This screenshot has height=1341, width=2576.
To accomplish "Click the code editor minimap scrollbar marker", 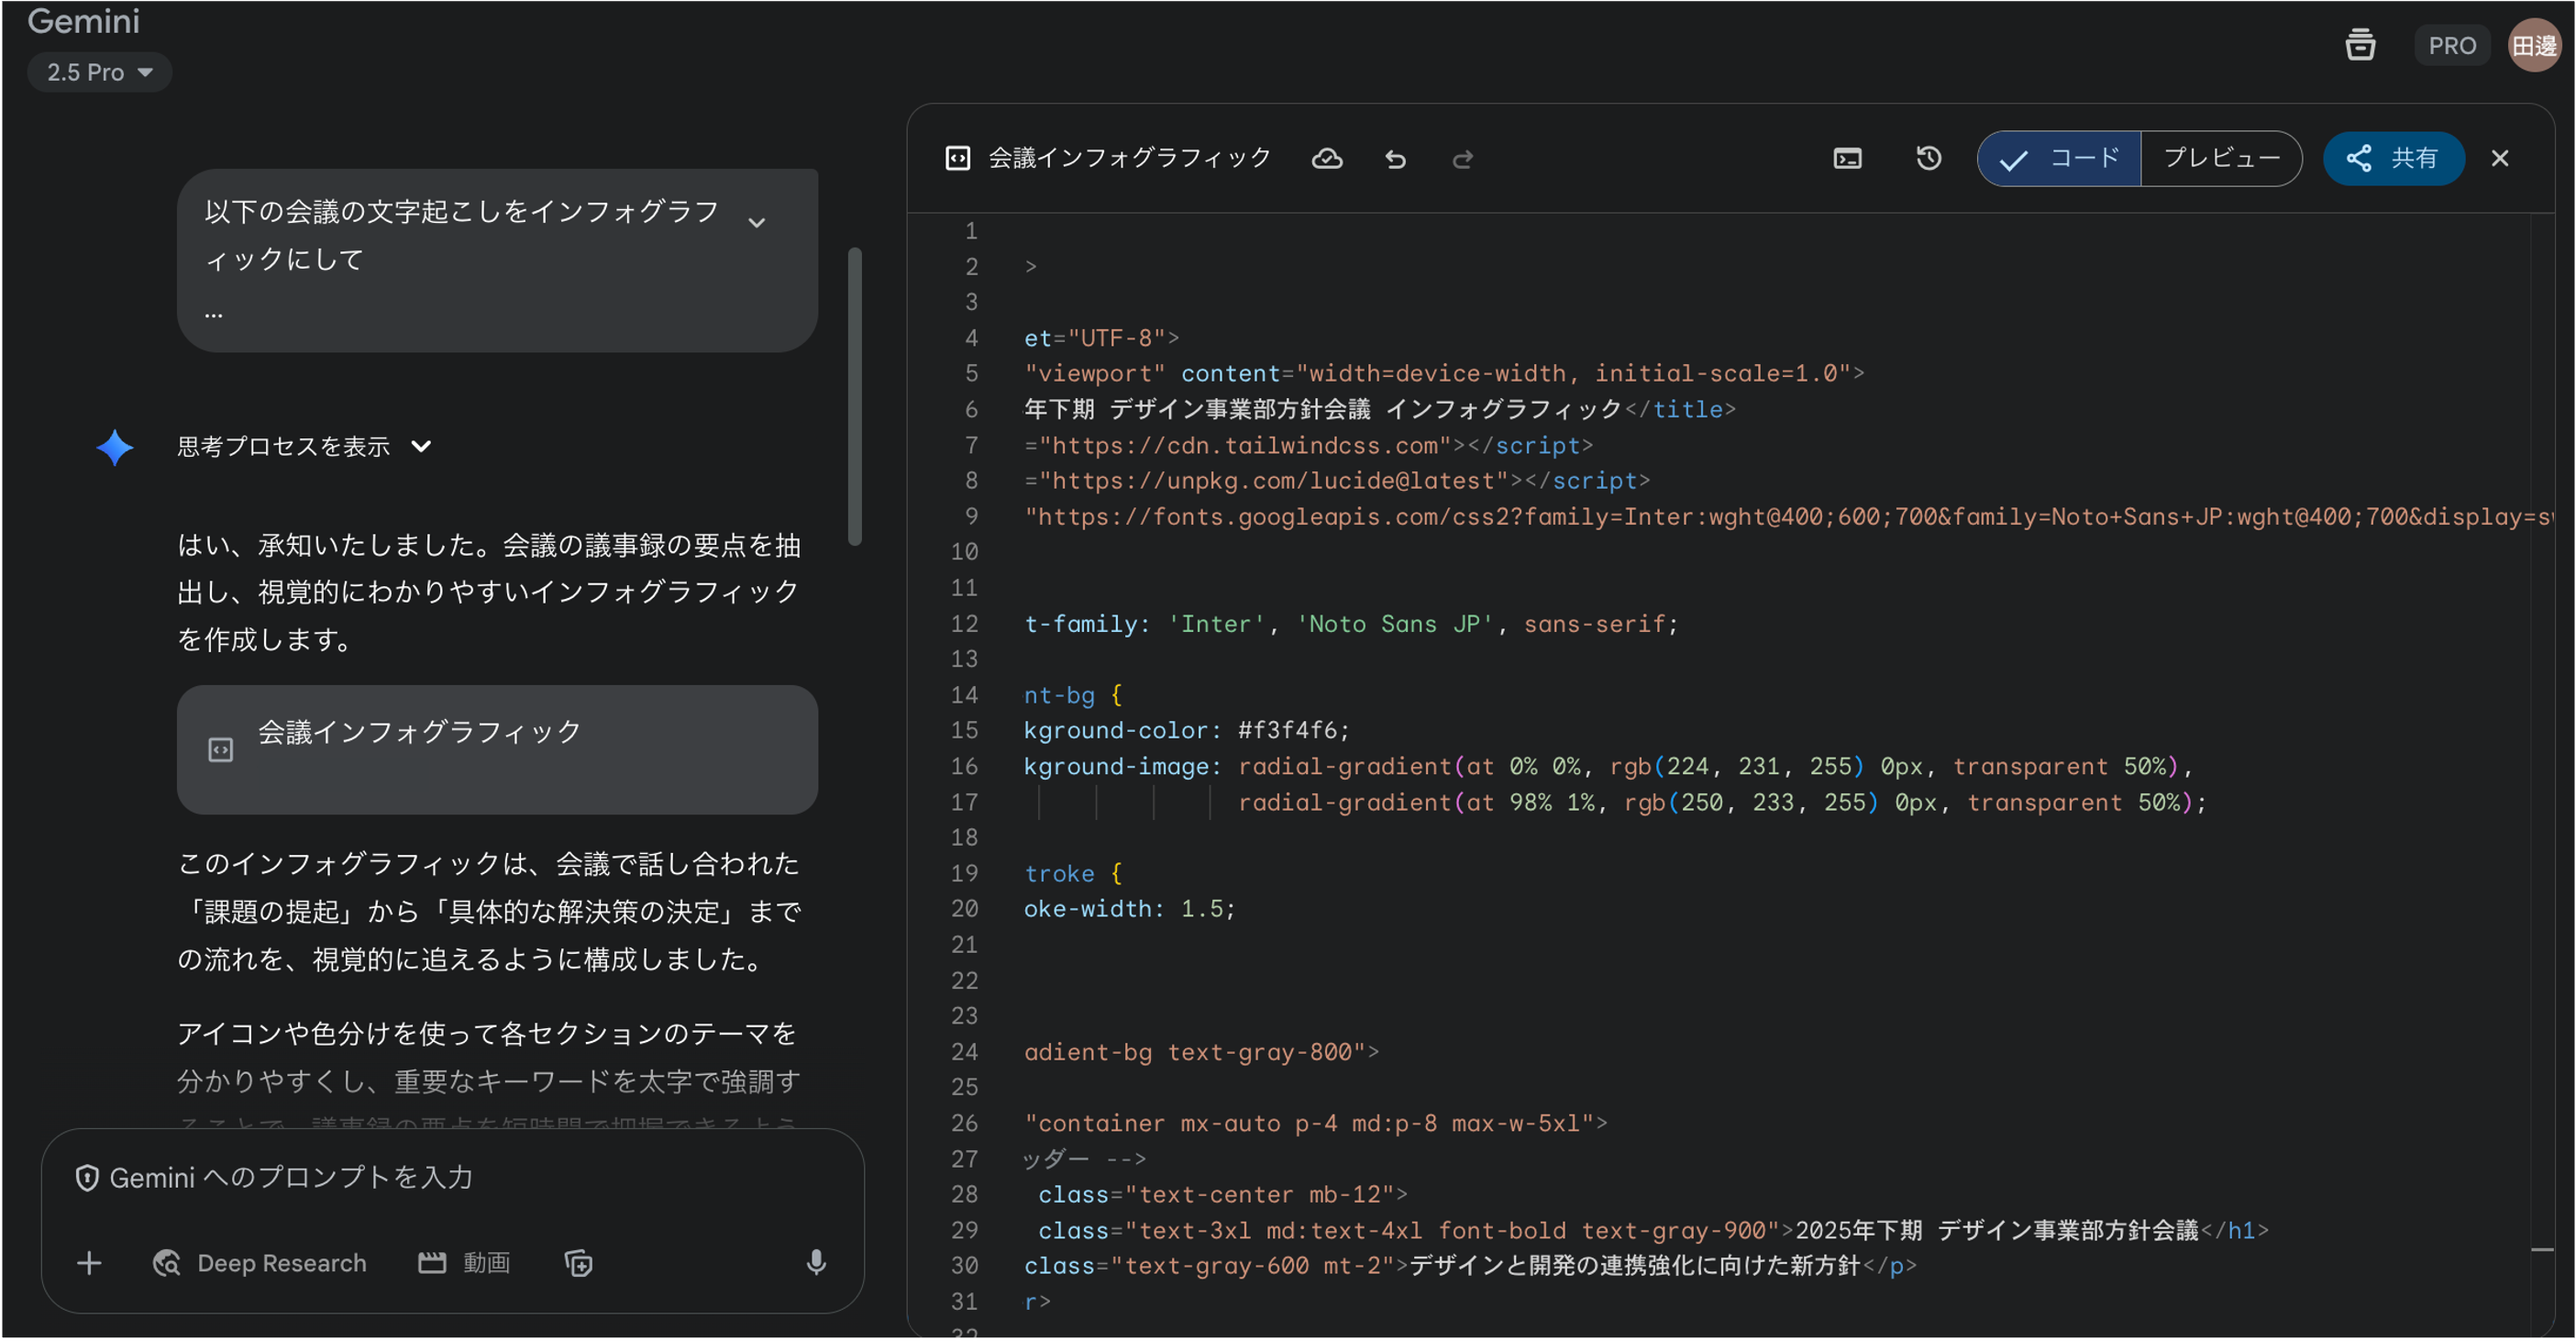I will (2541, 1249).
